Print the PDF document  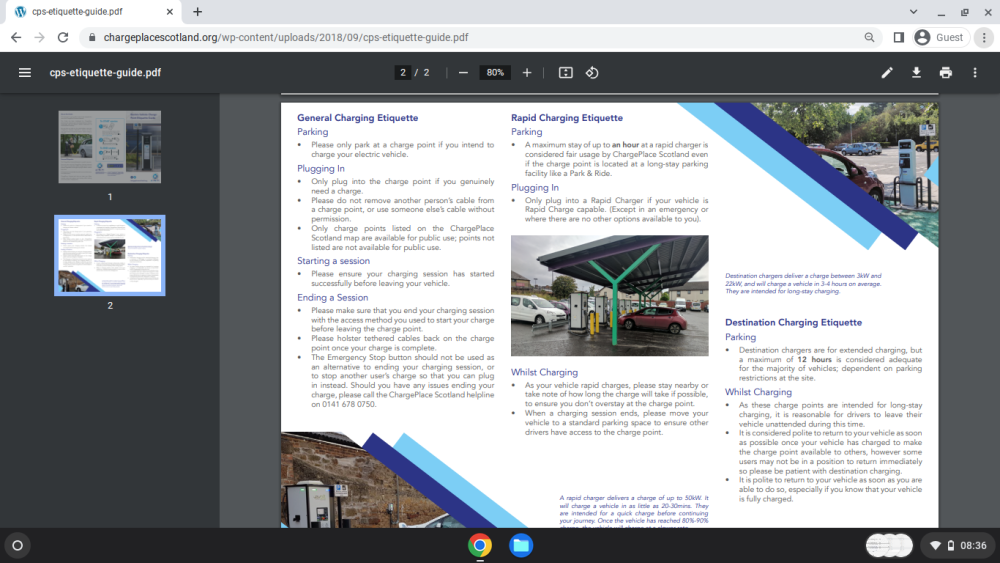tap(945, 73)
